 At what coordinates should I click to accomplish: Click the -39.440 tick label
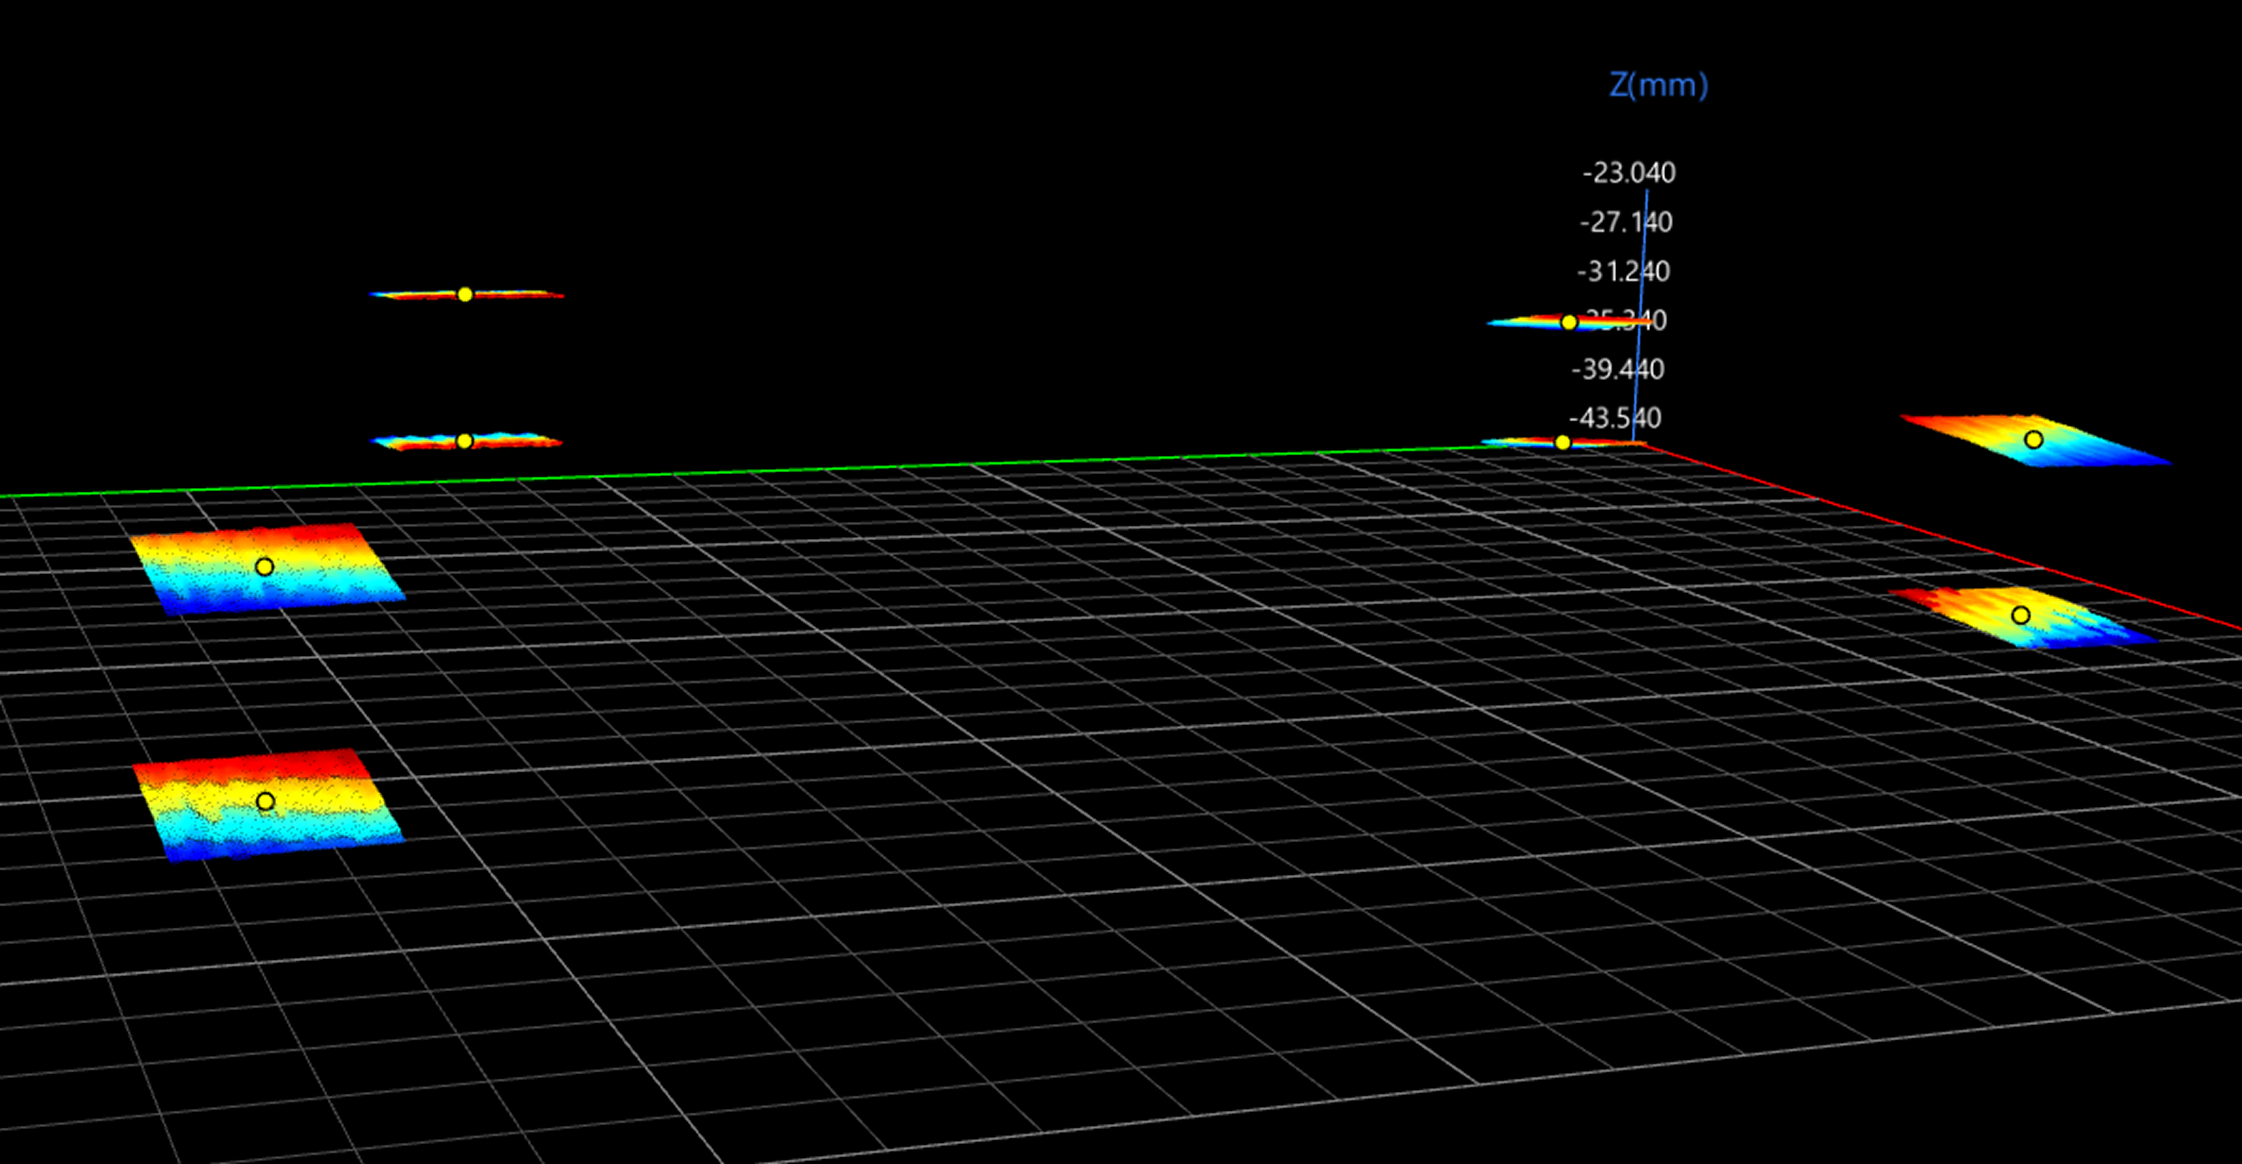pos(1617,369)
